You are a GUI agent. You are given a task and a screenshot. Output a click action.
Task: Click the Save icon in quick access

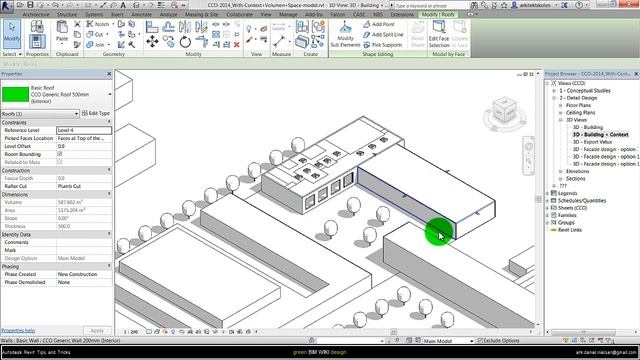(x=30, y=5)
